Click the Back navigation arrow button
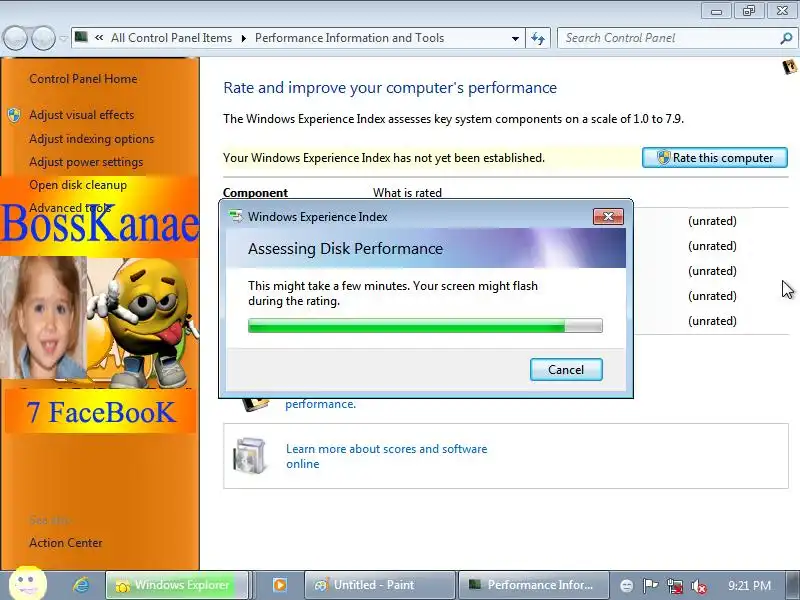Image resolution: width=800 pixels, height=600 pixels. [15, 38]
